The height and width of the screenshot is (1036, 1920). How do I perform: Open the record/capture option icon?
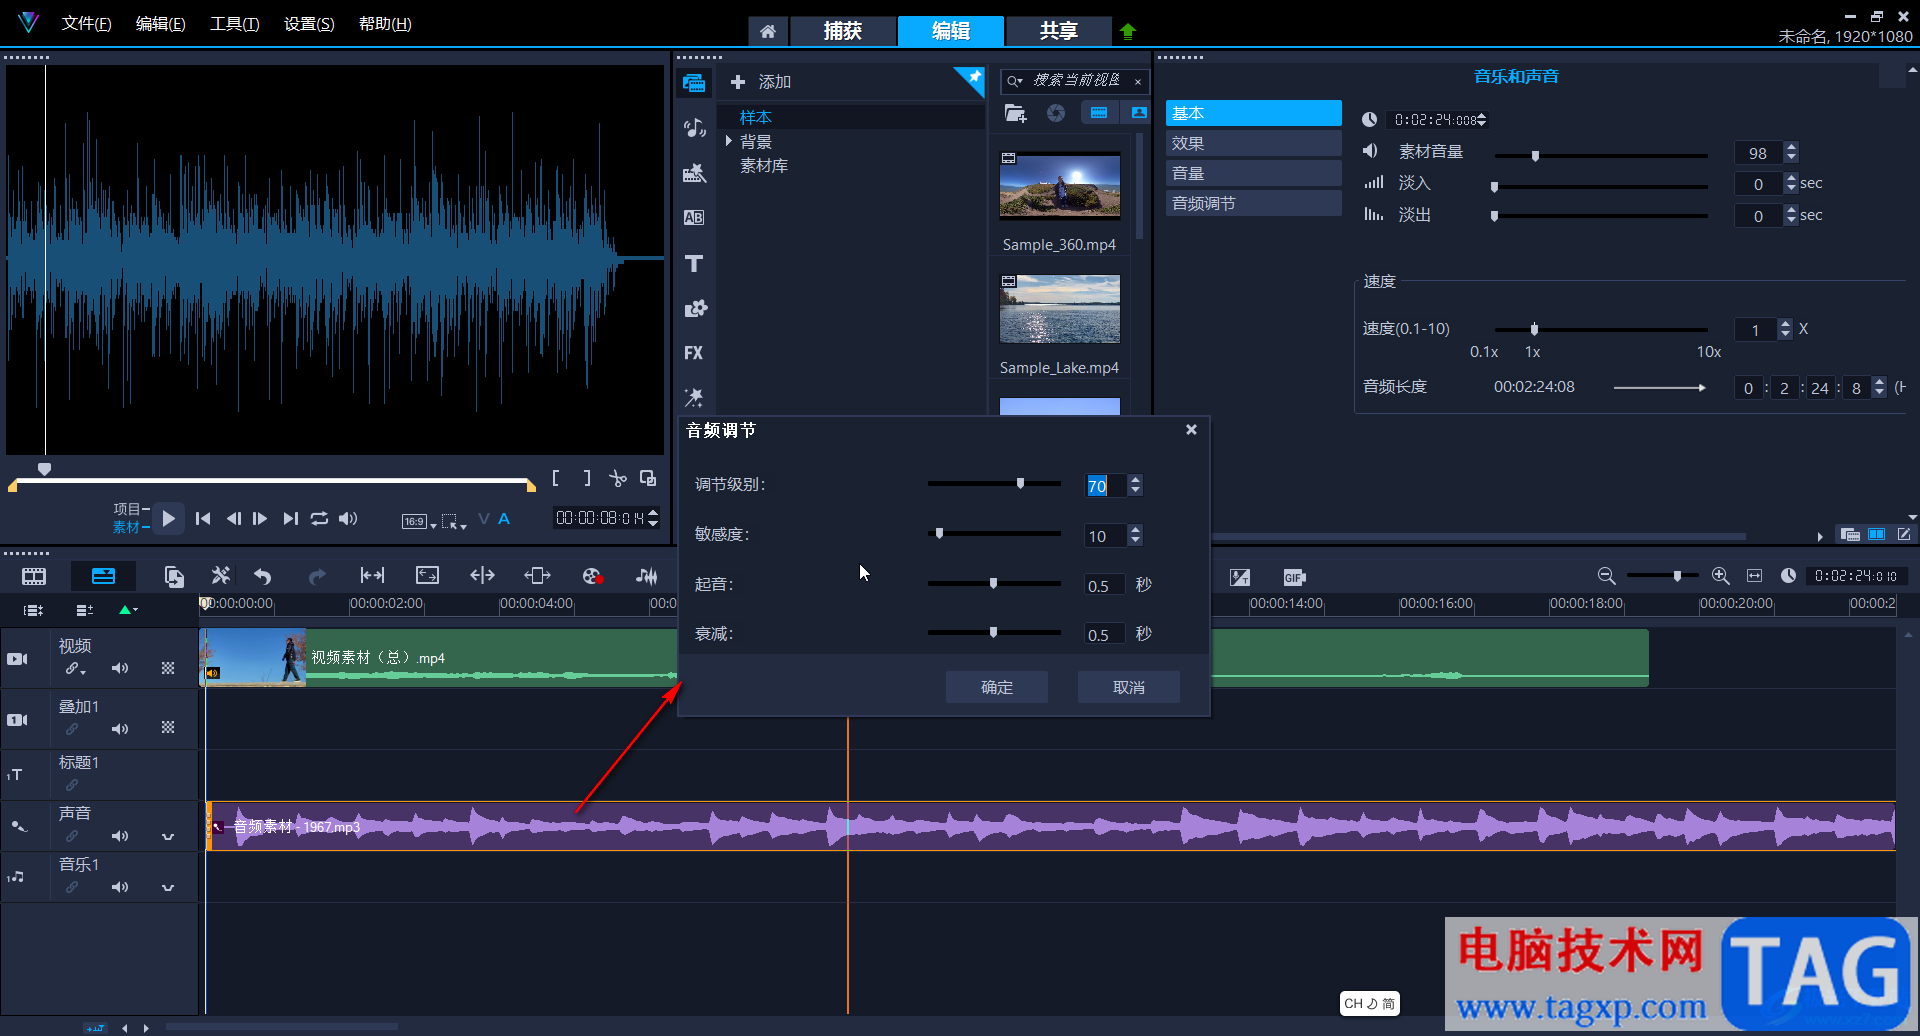[592, 576]
